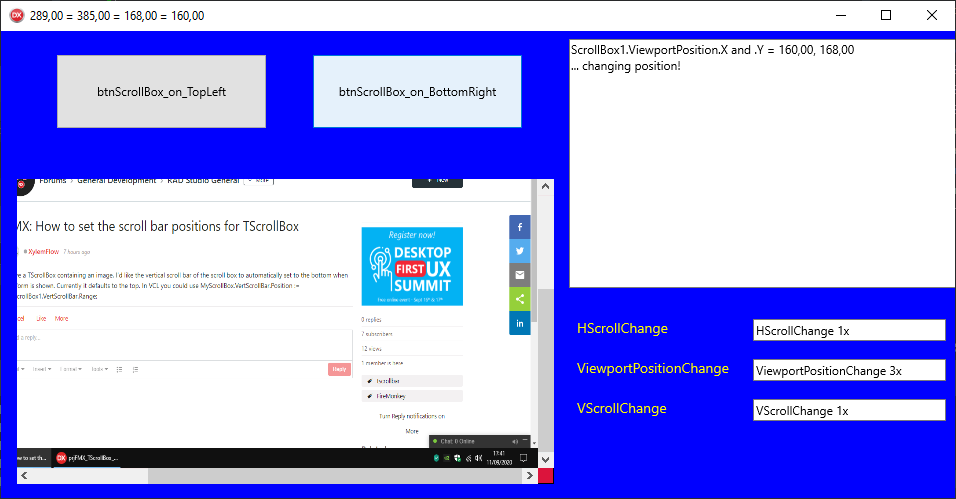Click the Facebook share icon
Viewport: 956px width, 499px height.
(520, 227)
